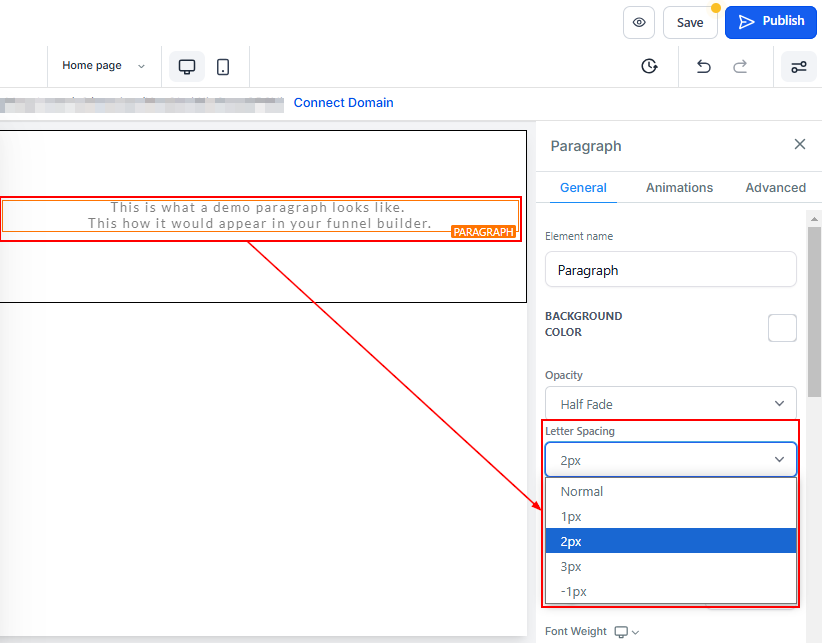Open the Advanced tab

(775, 188)
